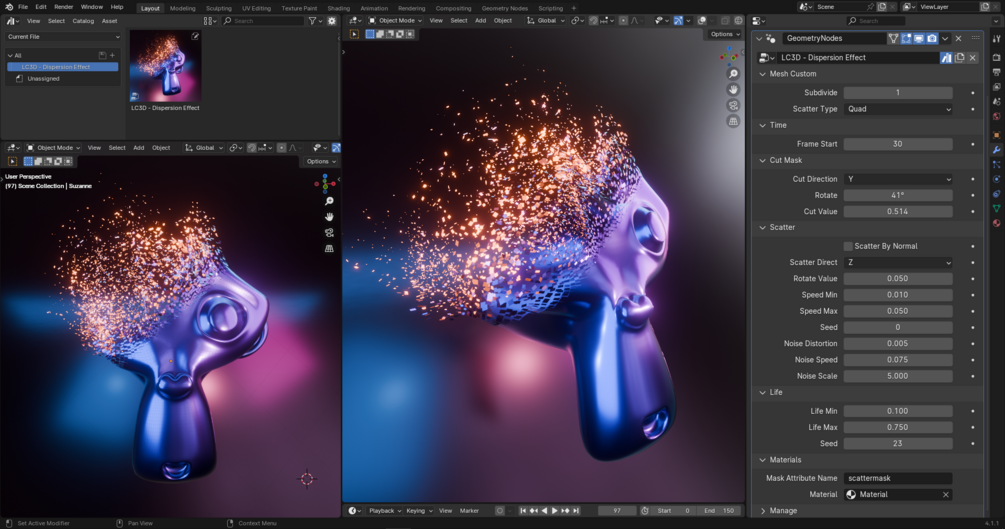The height and width of the screenshot is (529, 1005).
Task: Open the Render menu
Action: 63,7
